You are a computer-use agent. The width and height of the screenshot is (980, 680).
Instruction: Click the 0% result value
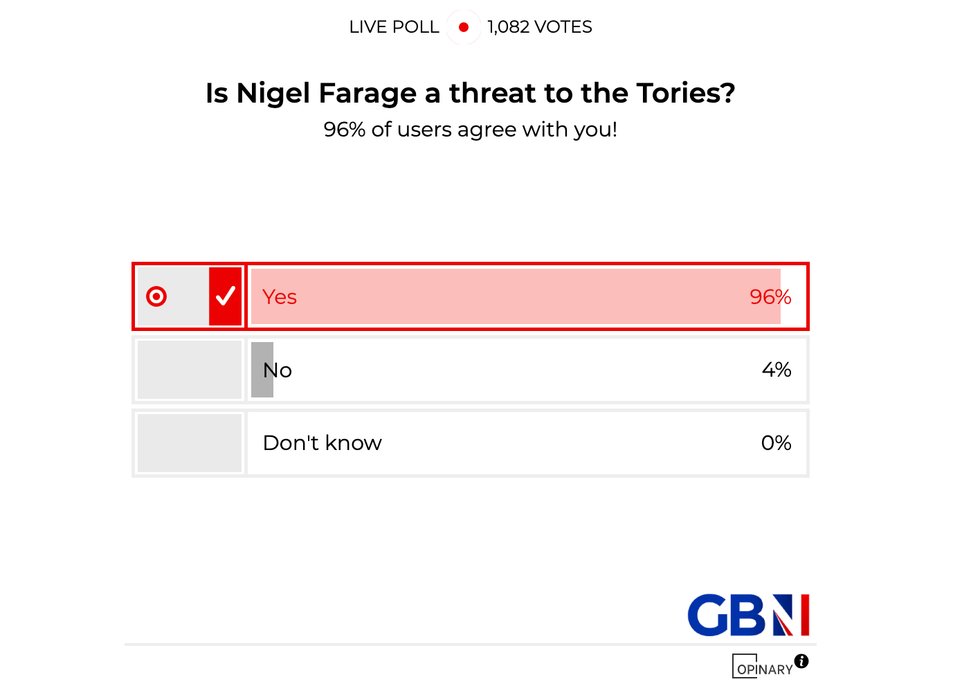776,443
